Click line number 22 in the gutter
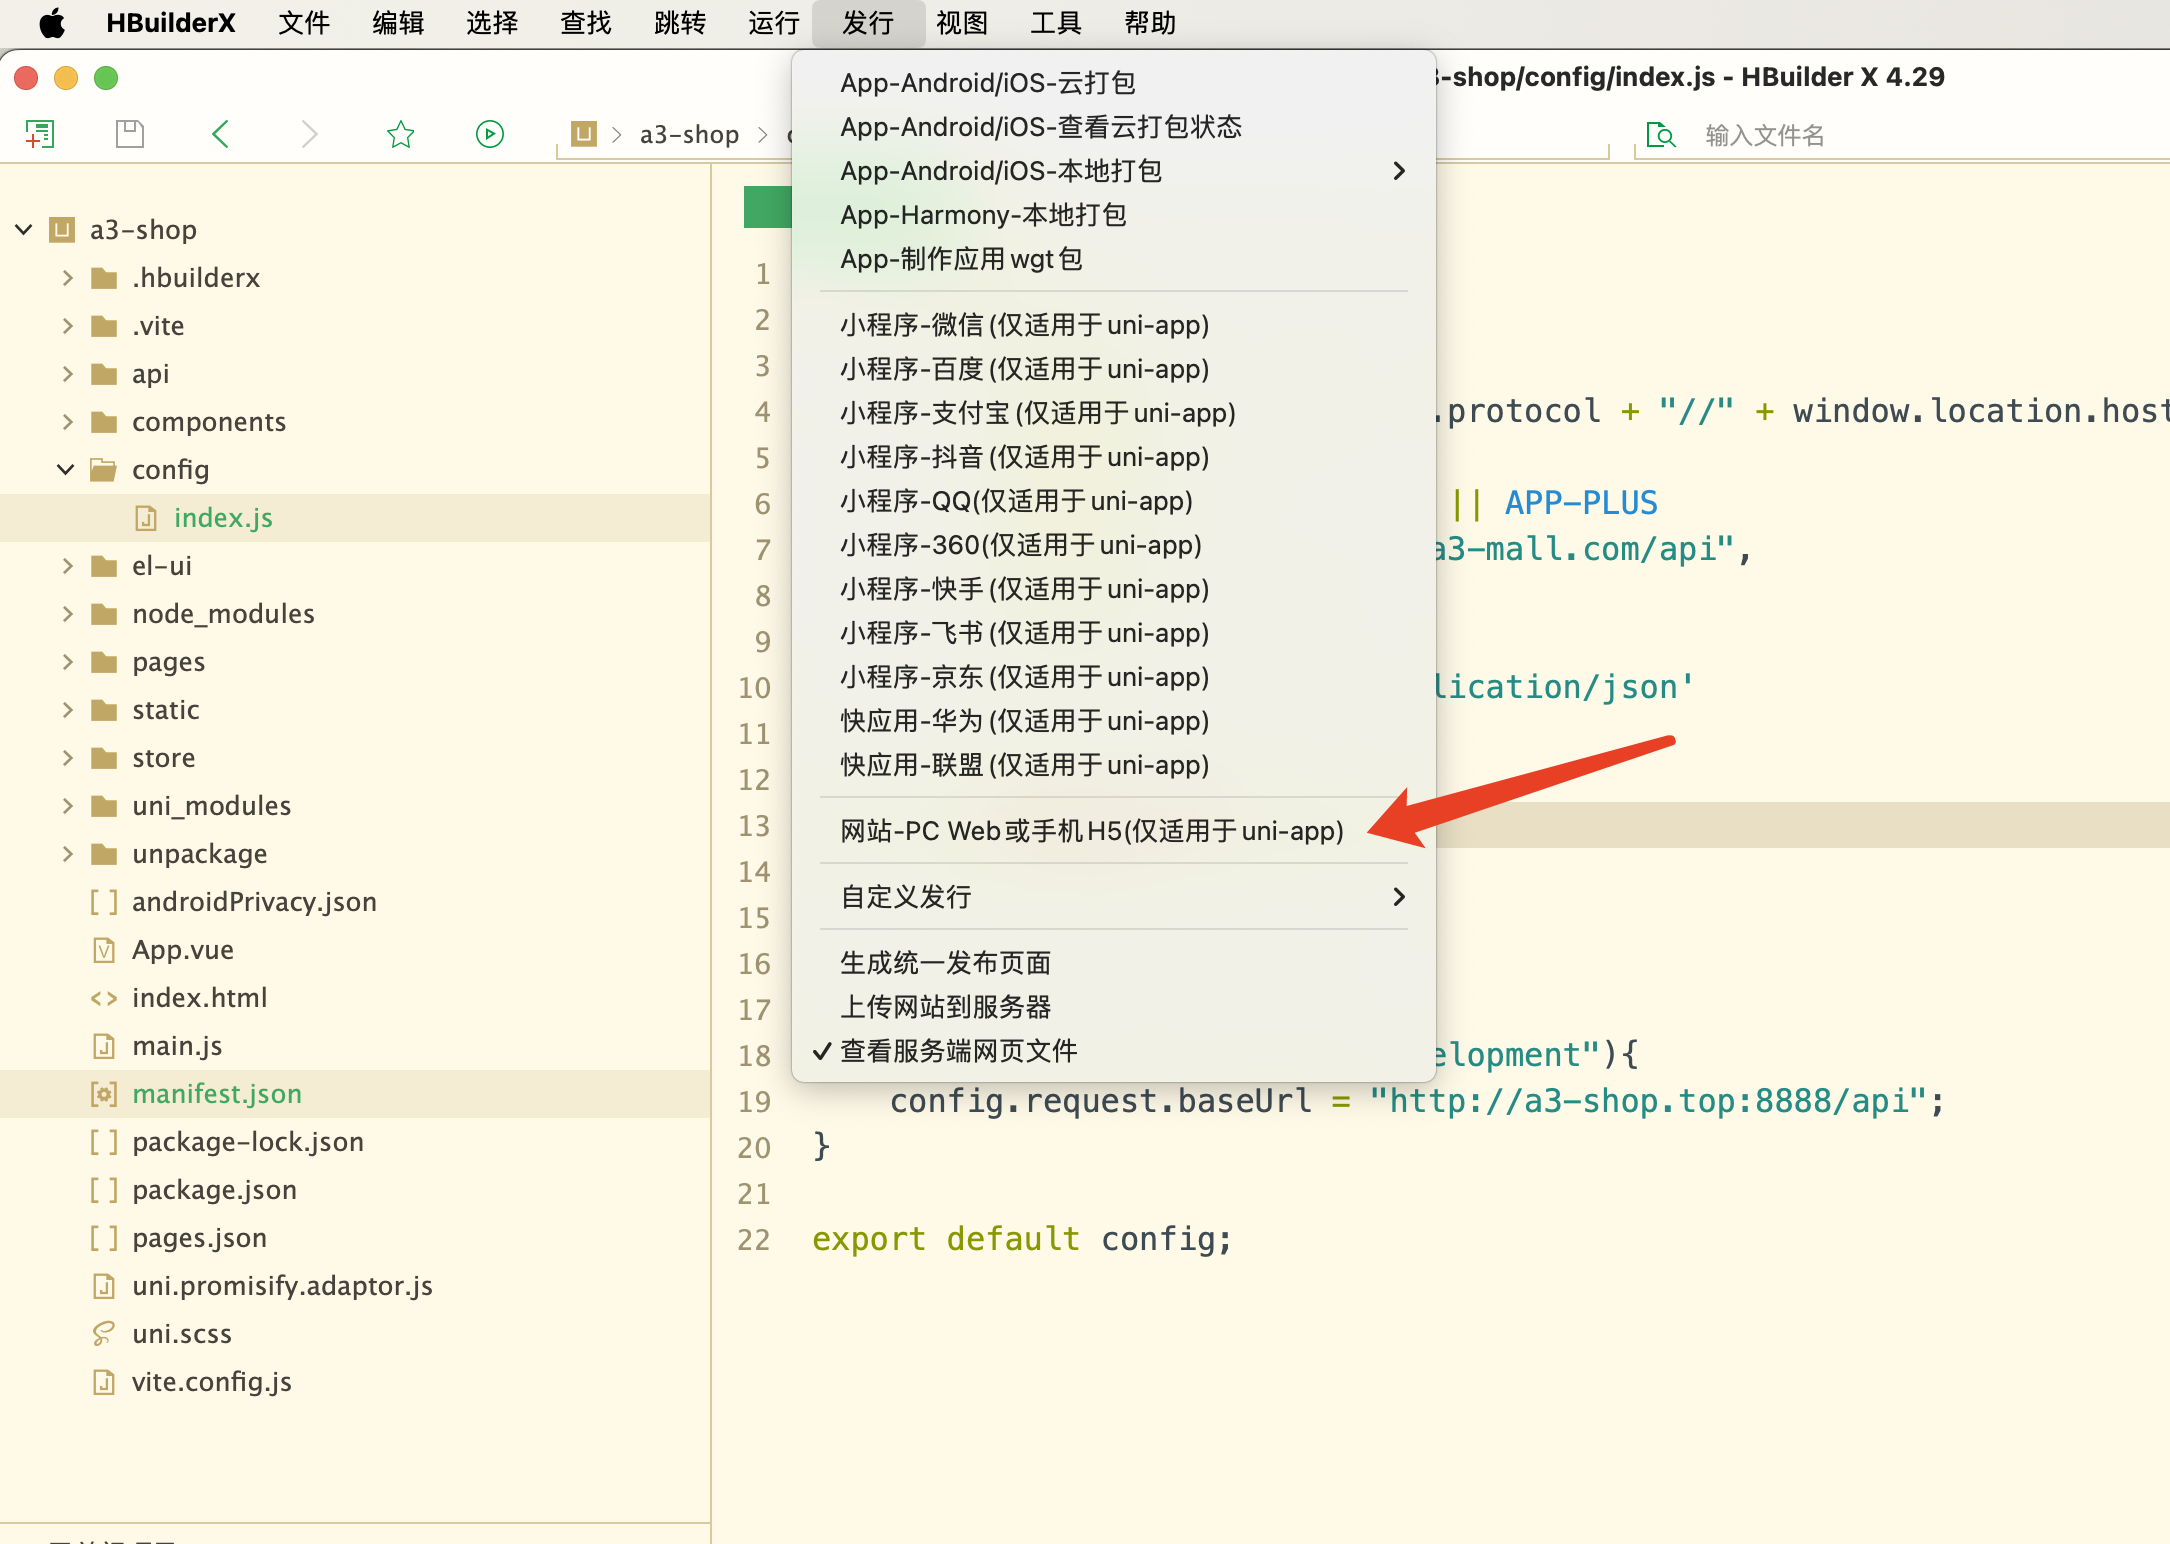 click(754, 1240)
